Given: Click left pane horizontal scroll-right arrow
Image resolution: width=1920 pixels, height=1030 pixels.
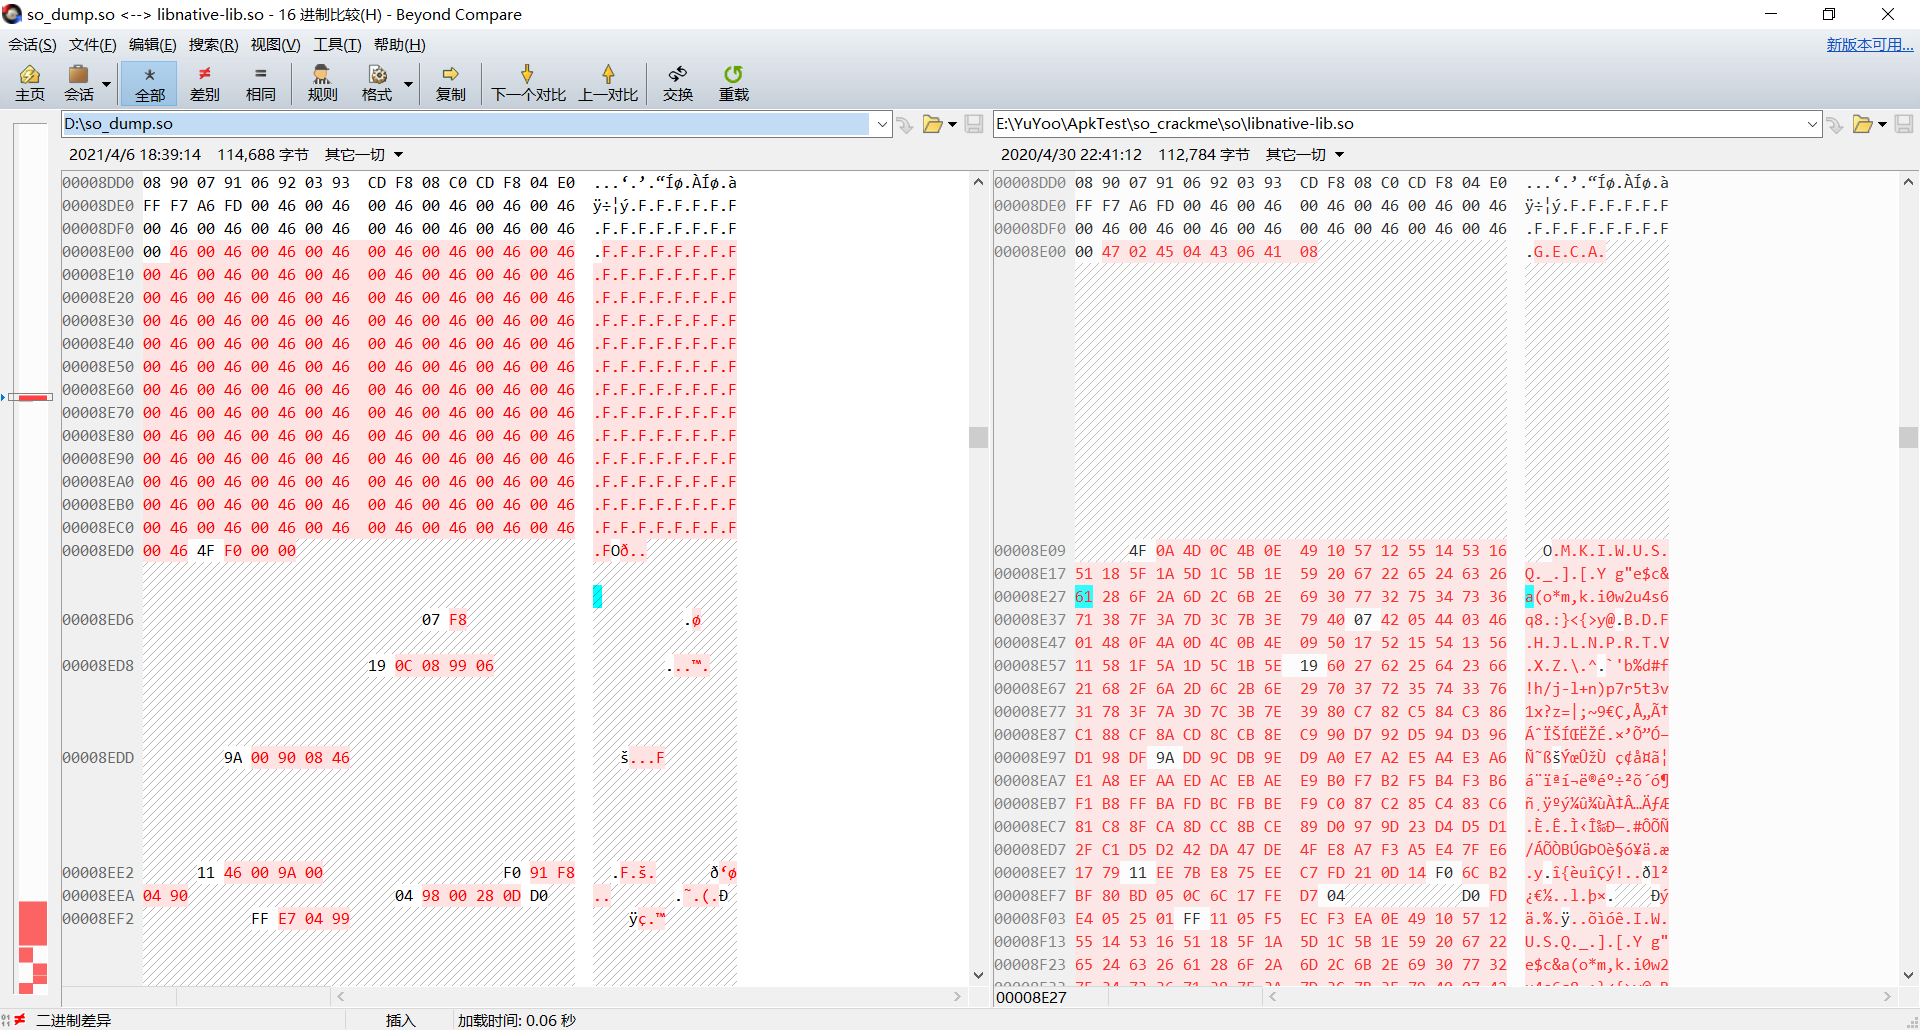Looking at the screenshot, I should click(957, 997).
